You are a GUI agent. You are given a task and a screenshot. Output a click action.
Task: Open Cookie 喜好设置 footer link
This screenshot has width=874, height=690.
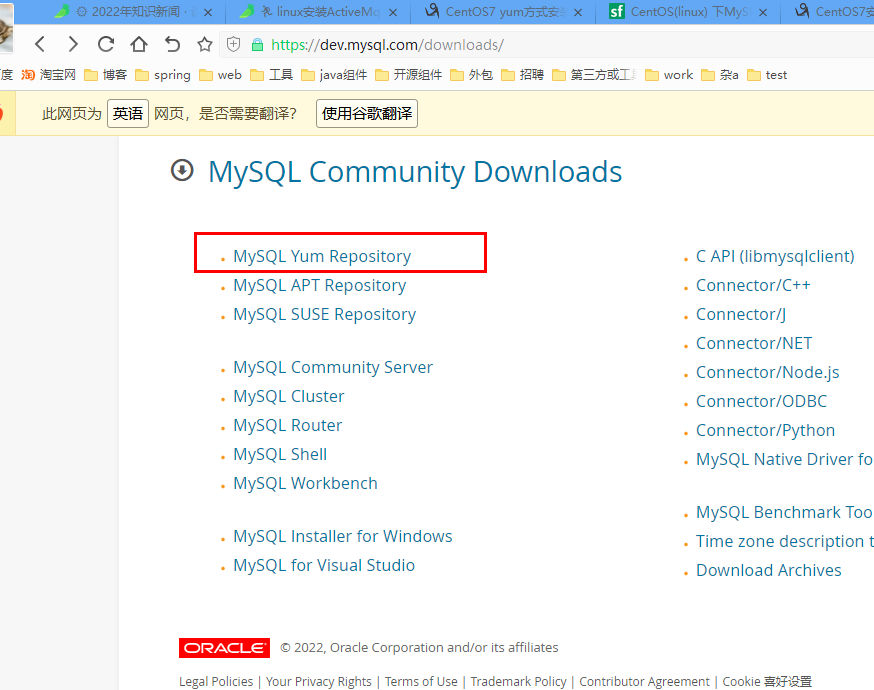tap(767, 681)
